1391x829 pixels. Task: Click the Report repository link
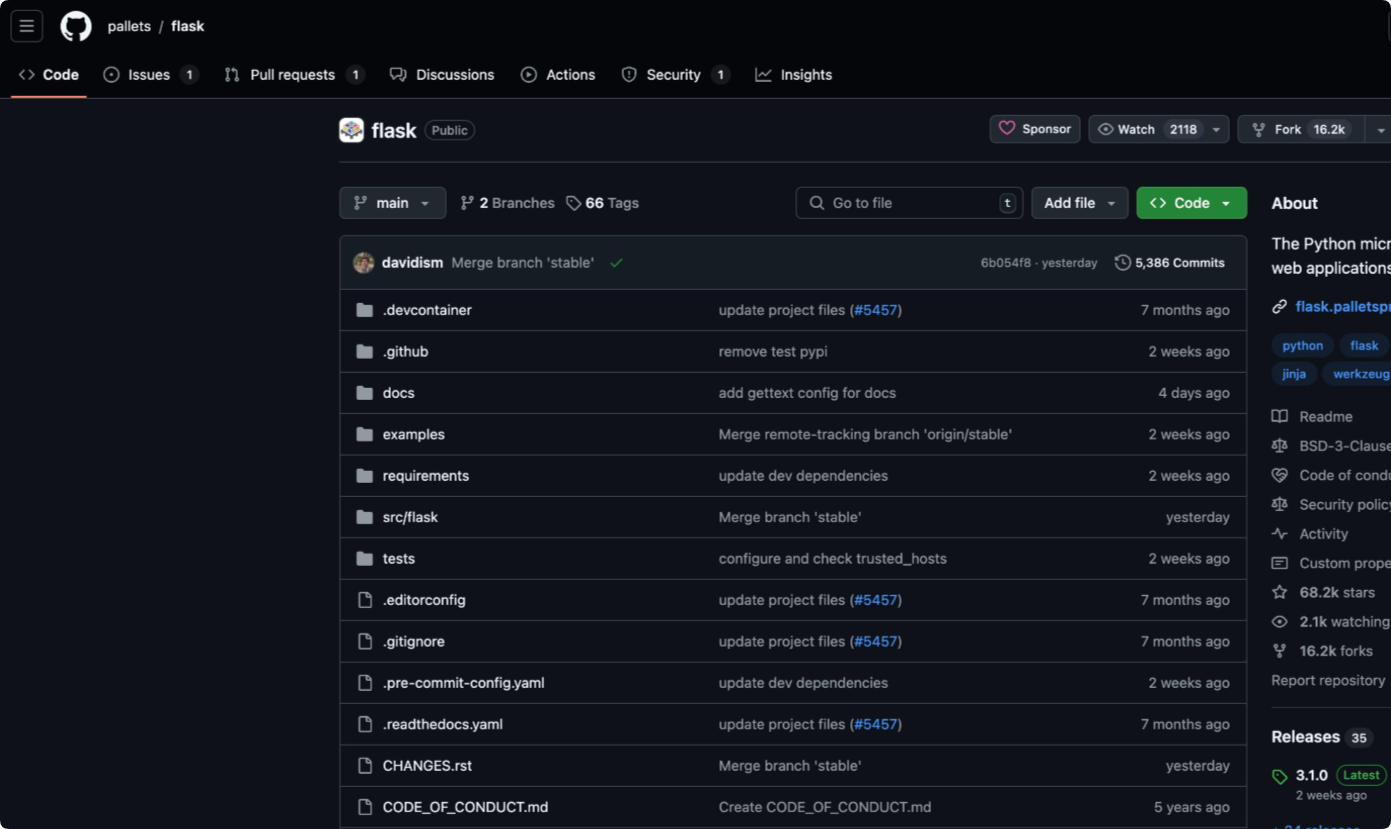1328,680
